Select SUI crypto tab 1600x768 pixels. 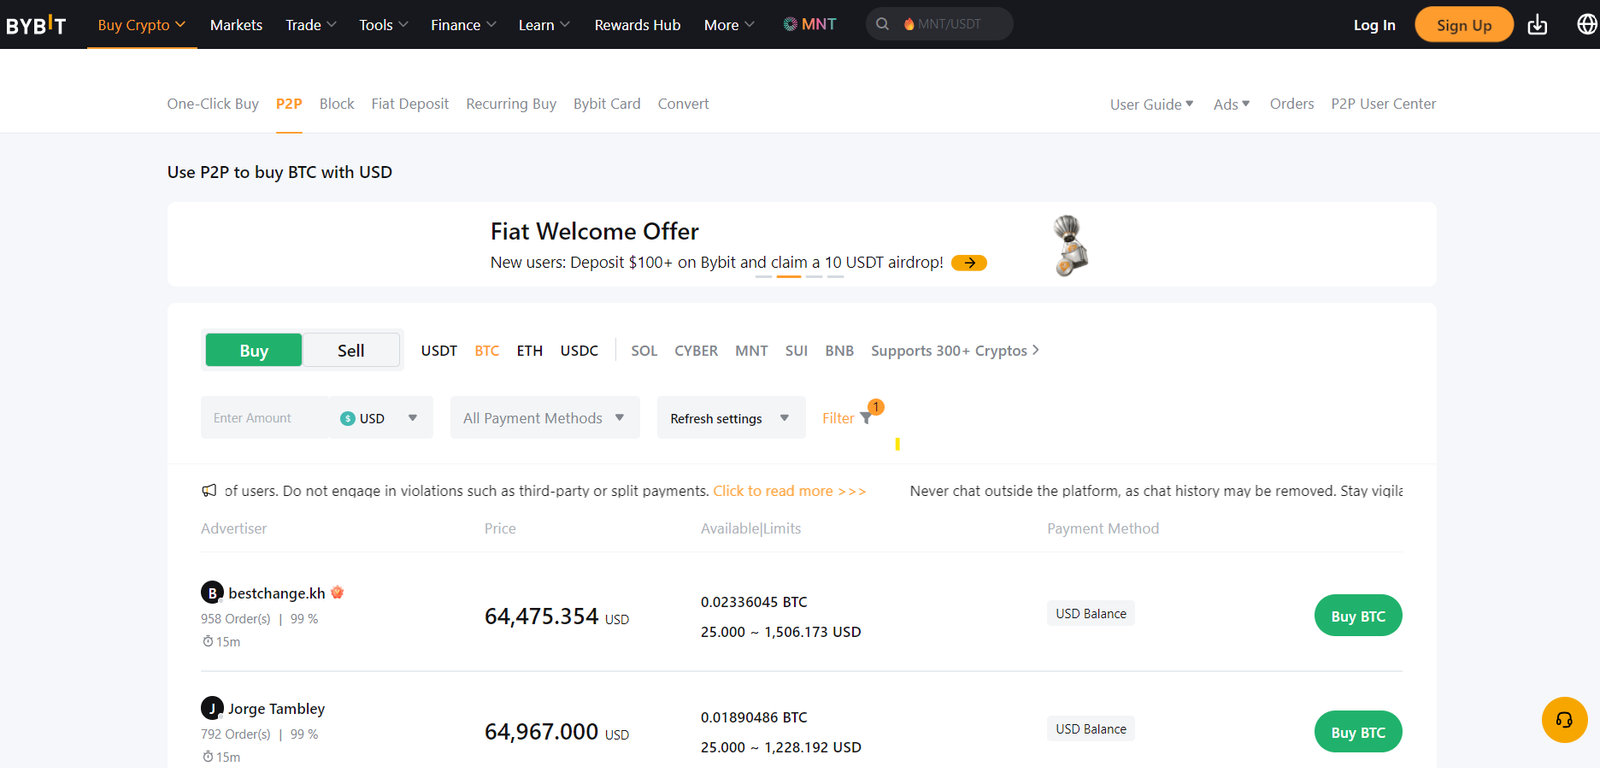point(796,351)
